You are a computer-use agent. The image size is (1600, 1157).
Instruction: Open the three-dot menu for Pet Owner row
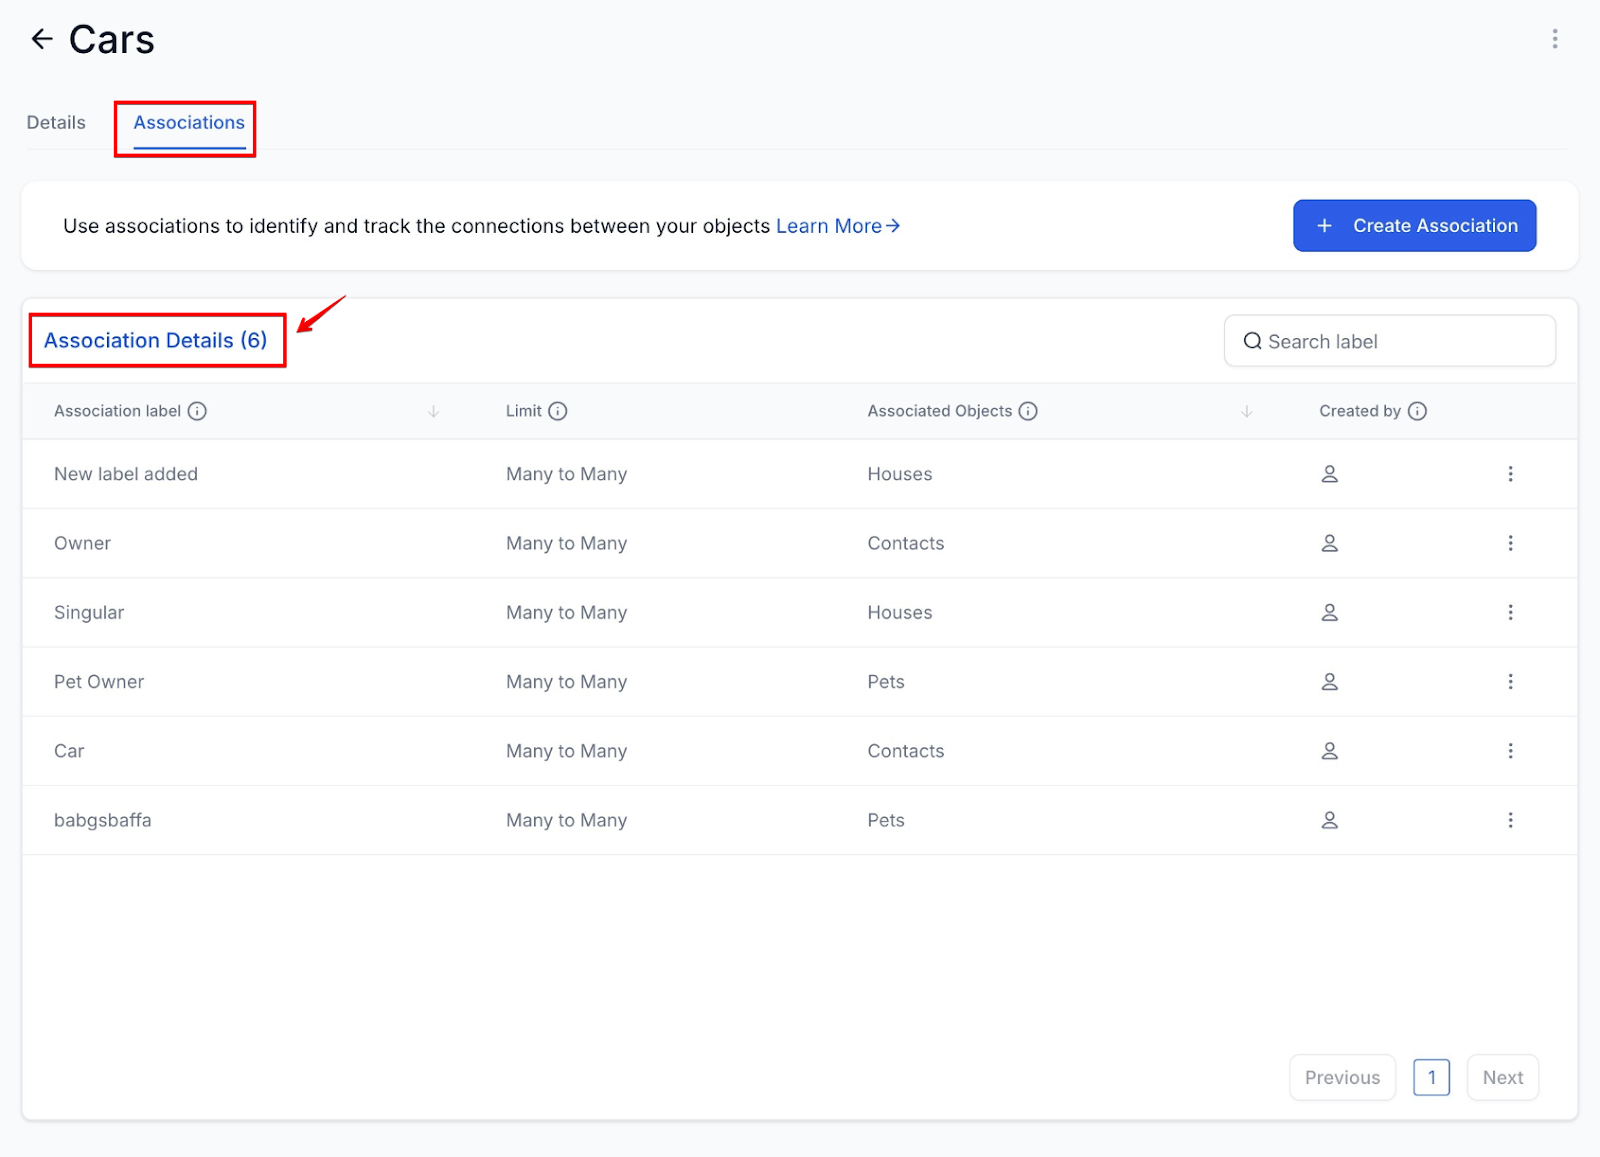(1510, 682)
